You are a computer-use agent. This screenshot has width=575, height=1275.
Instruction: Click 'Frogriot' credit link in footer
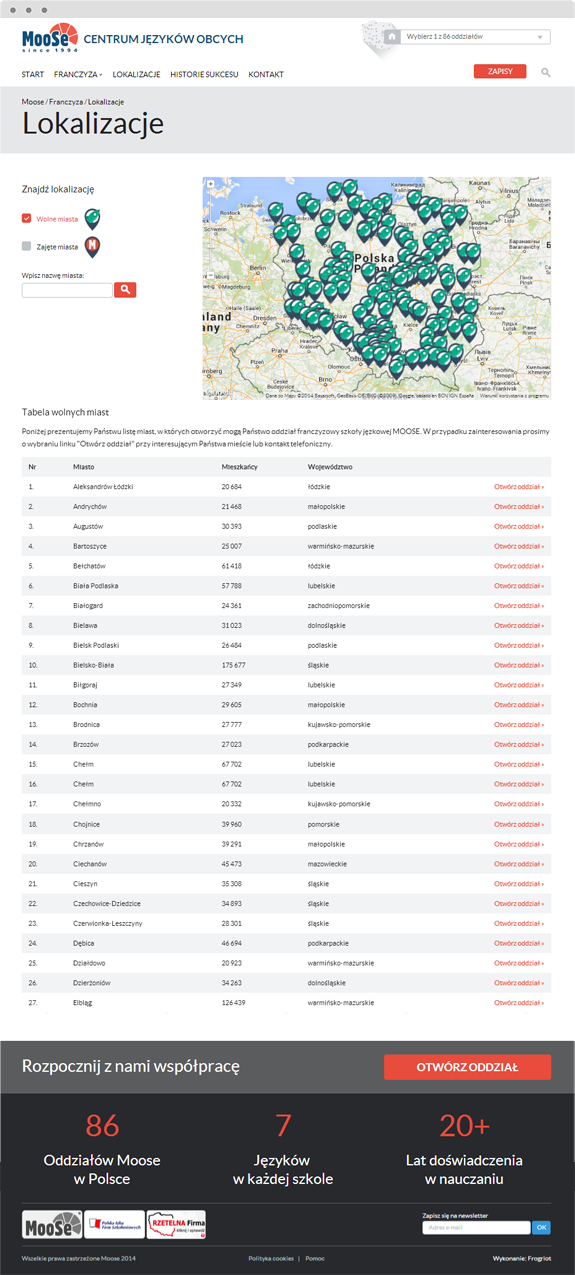point(539,1258)
